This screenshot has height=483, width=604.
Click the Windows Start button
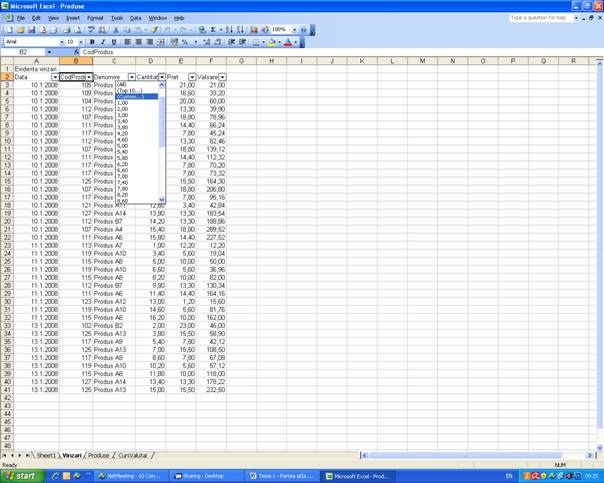point(22,476)
